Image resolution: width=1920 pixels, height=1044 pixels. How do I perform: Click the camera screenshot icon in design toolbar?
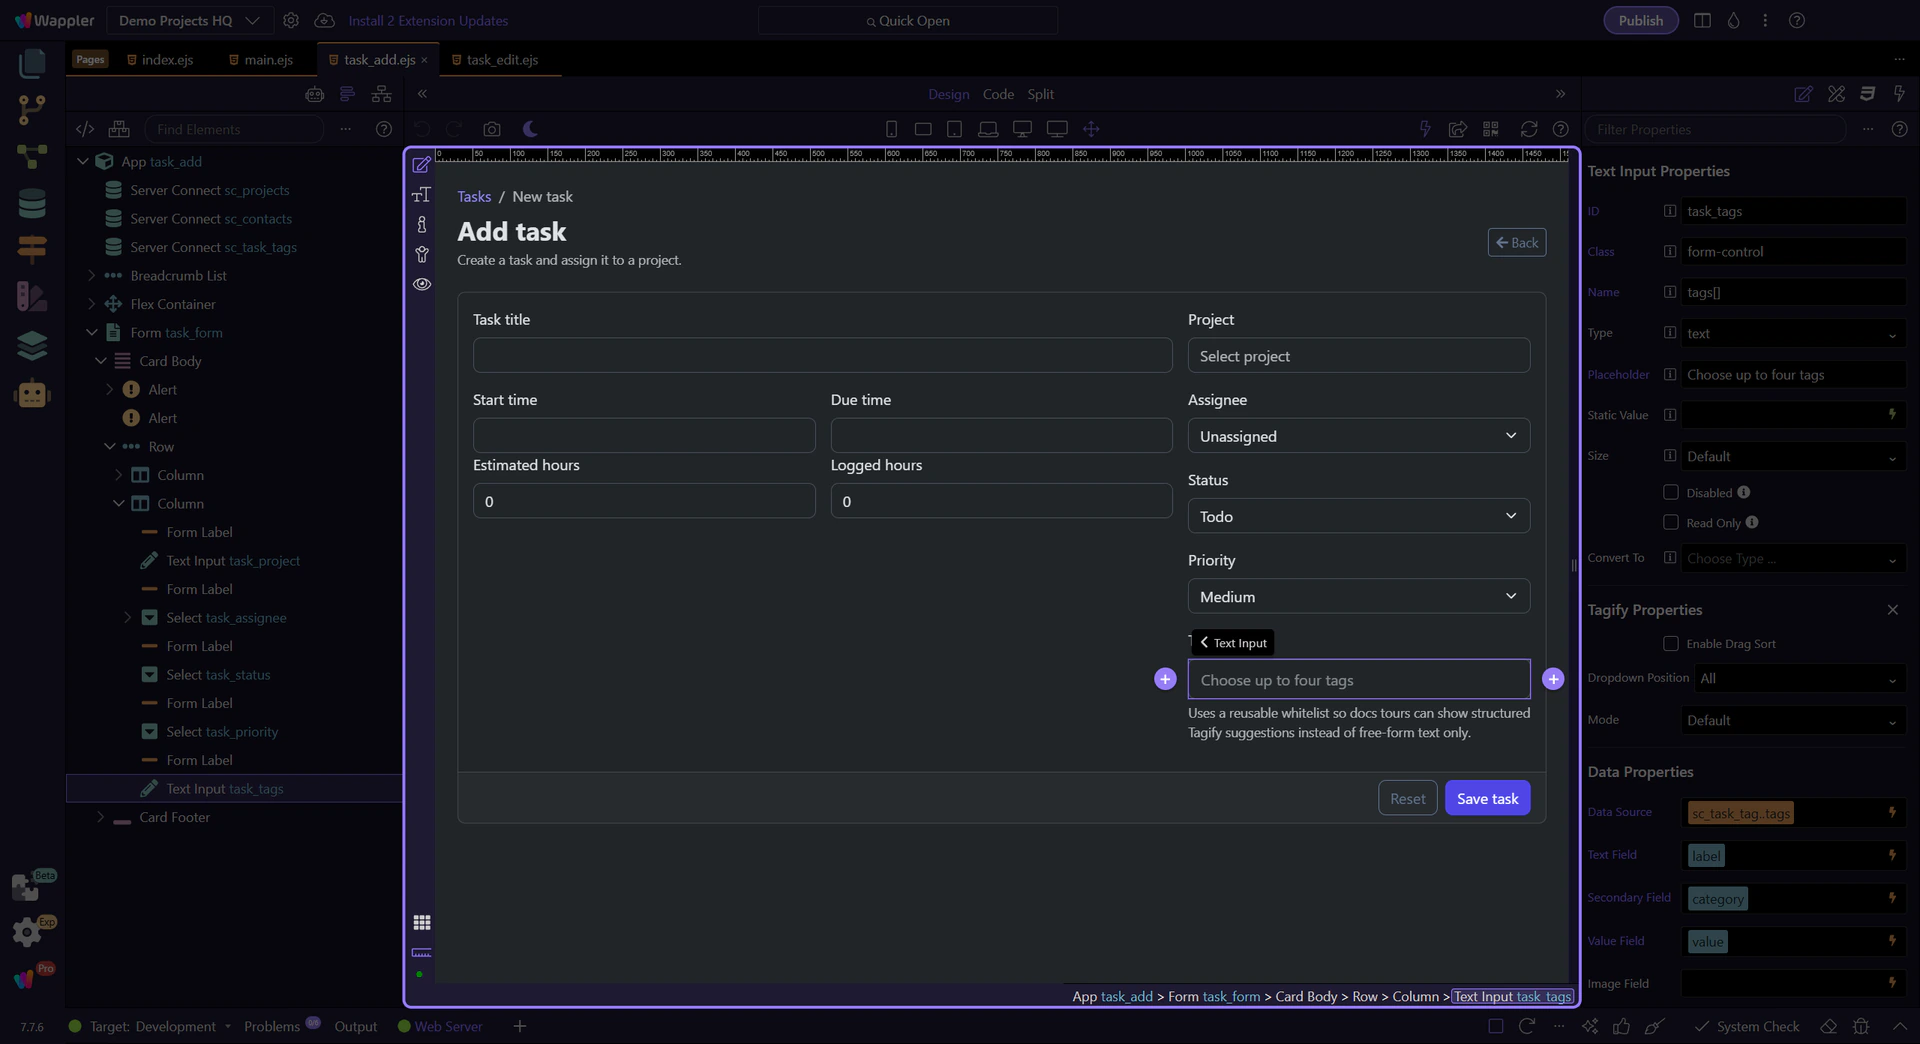[x=491, y=129]
